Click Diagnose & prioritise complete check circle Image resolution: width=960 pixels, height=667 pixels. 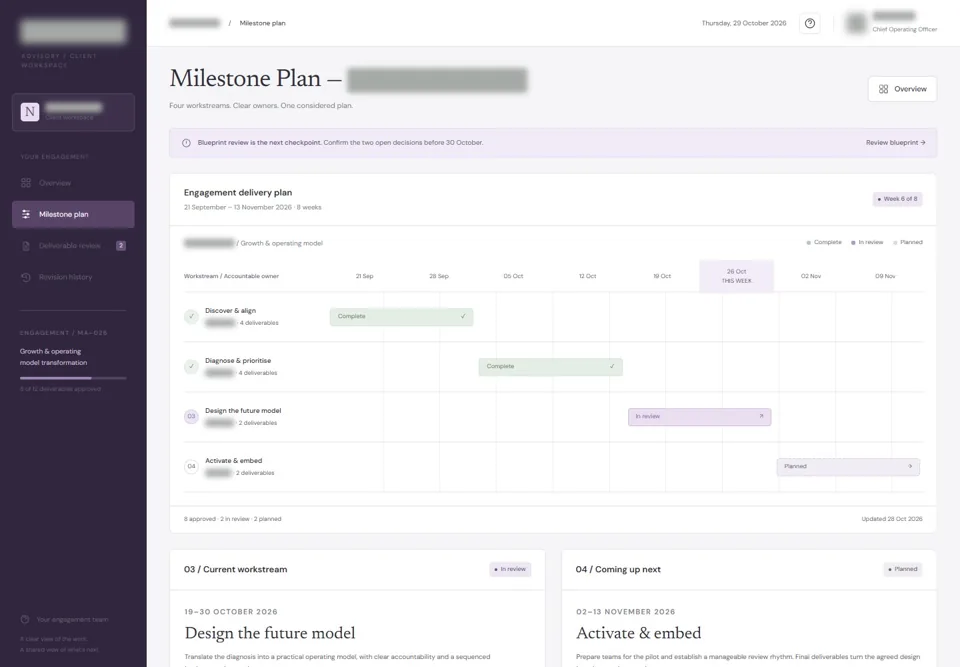191,366
